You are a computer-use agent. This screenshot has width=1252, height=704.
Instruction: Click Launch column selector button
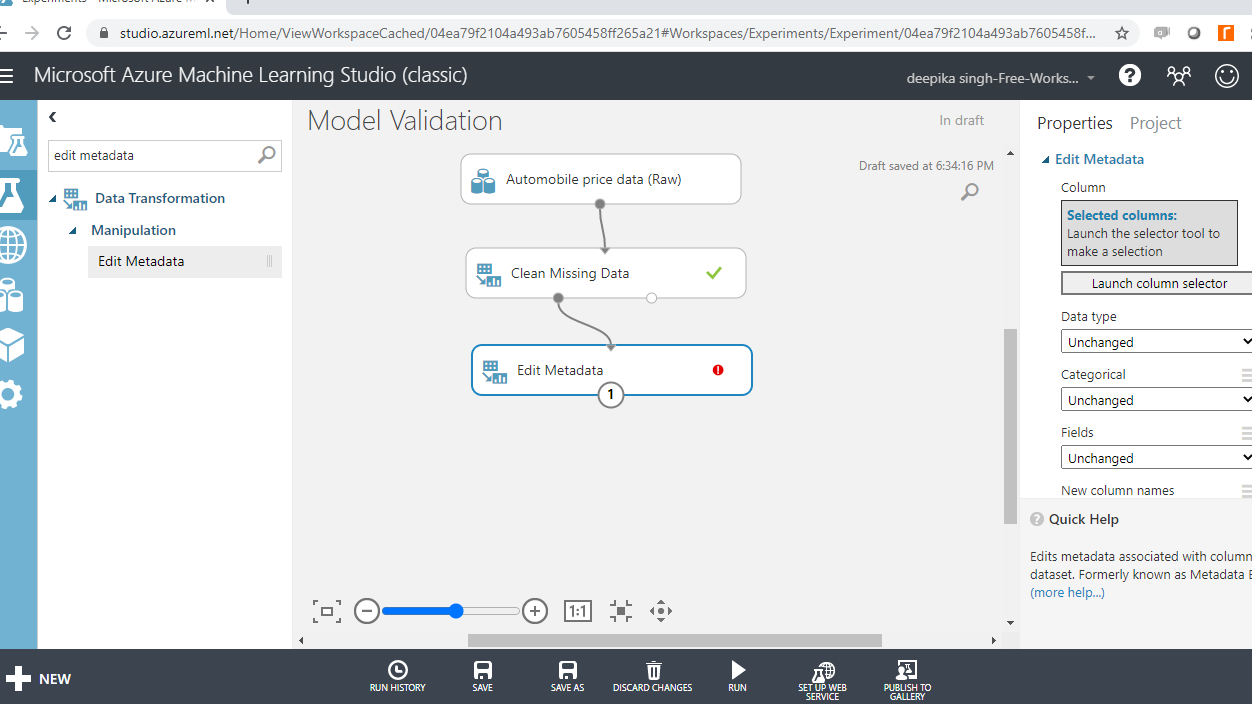point(1157,283)
